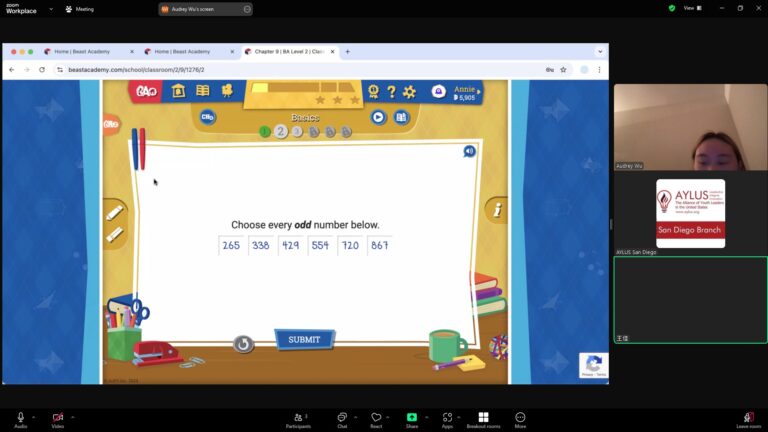Choose the number 338

click(x=261, y=245)
